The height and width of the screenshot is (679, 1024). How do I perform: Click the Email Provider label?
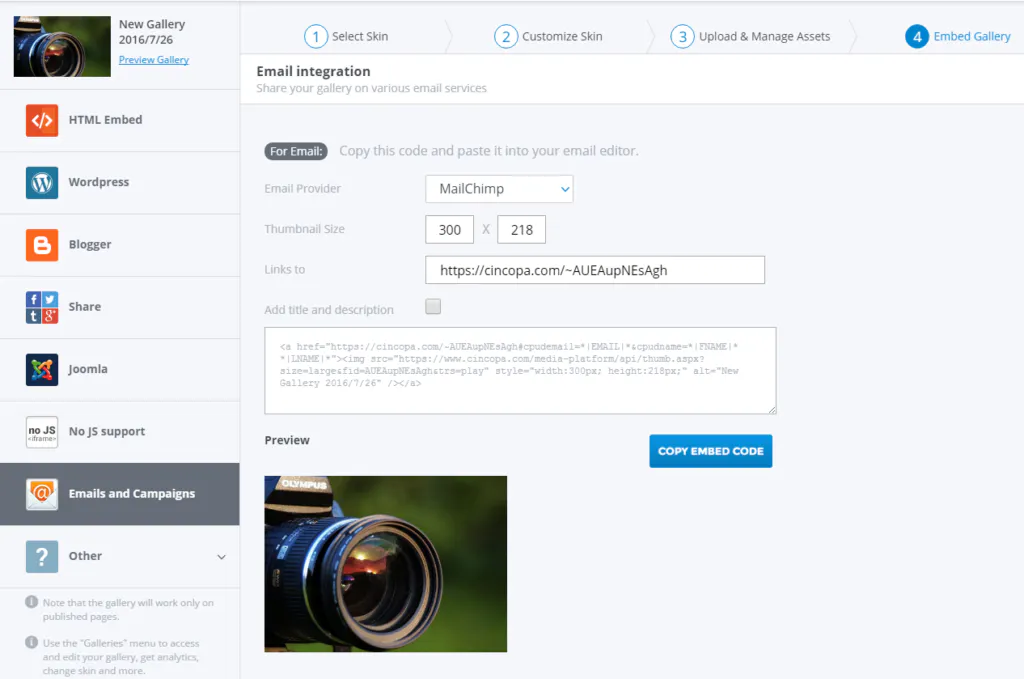pyautogui.click(x=302, y=189)
